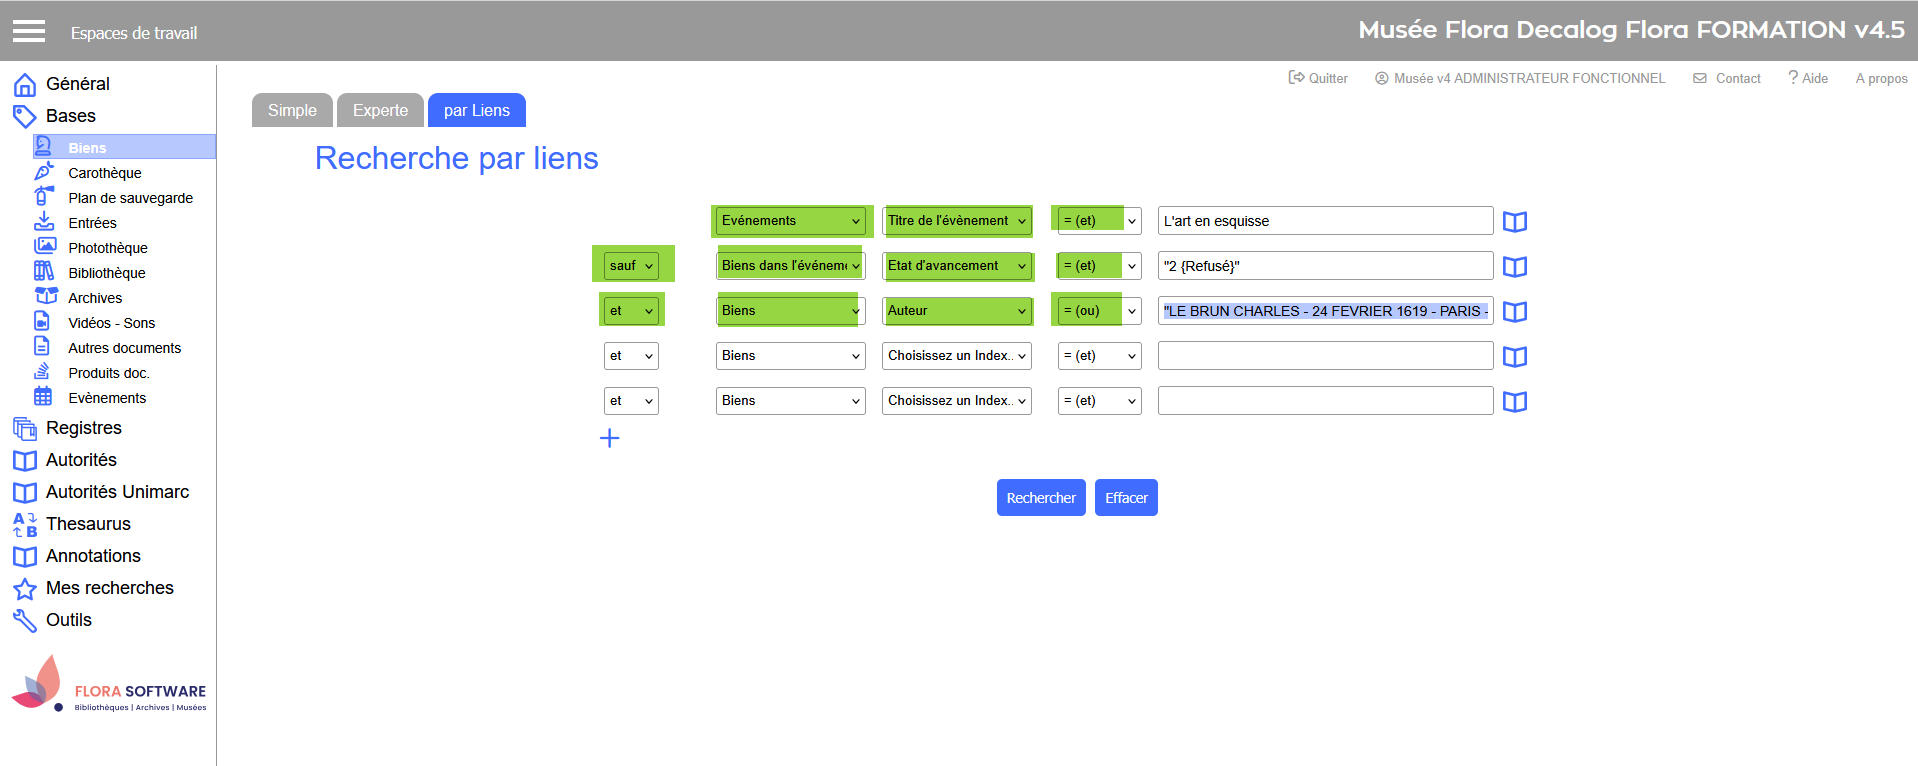Open the hamburger menu icon
Image resolution: width=1918 pixels, height=766 pixels.
point(29,32)
